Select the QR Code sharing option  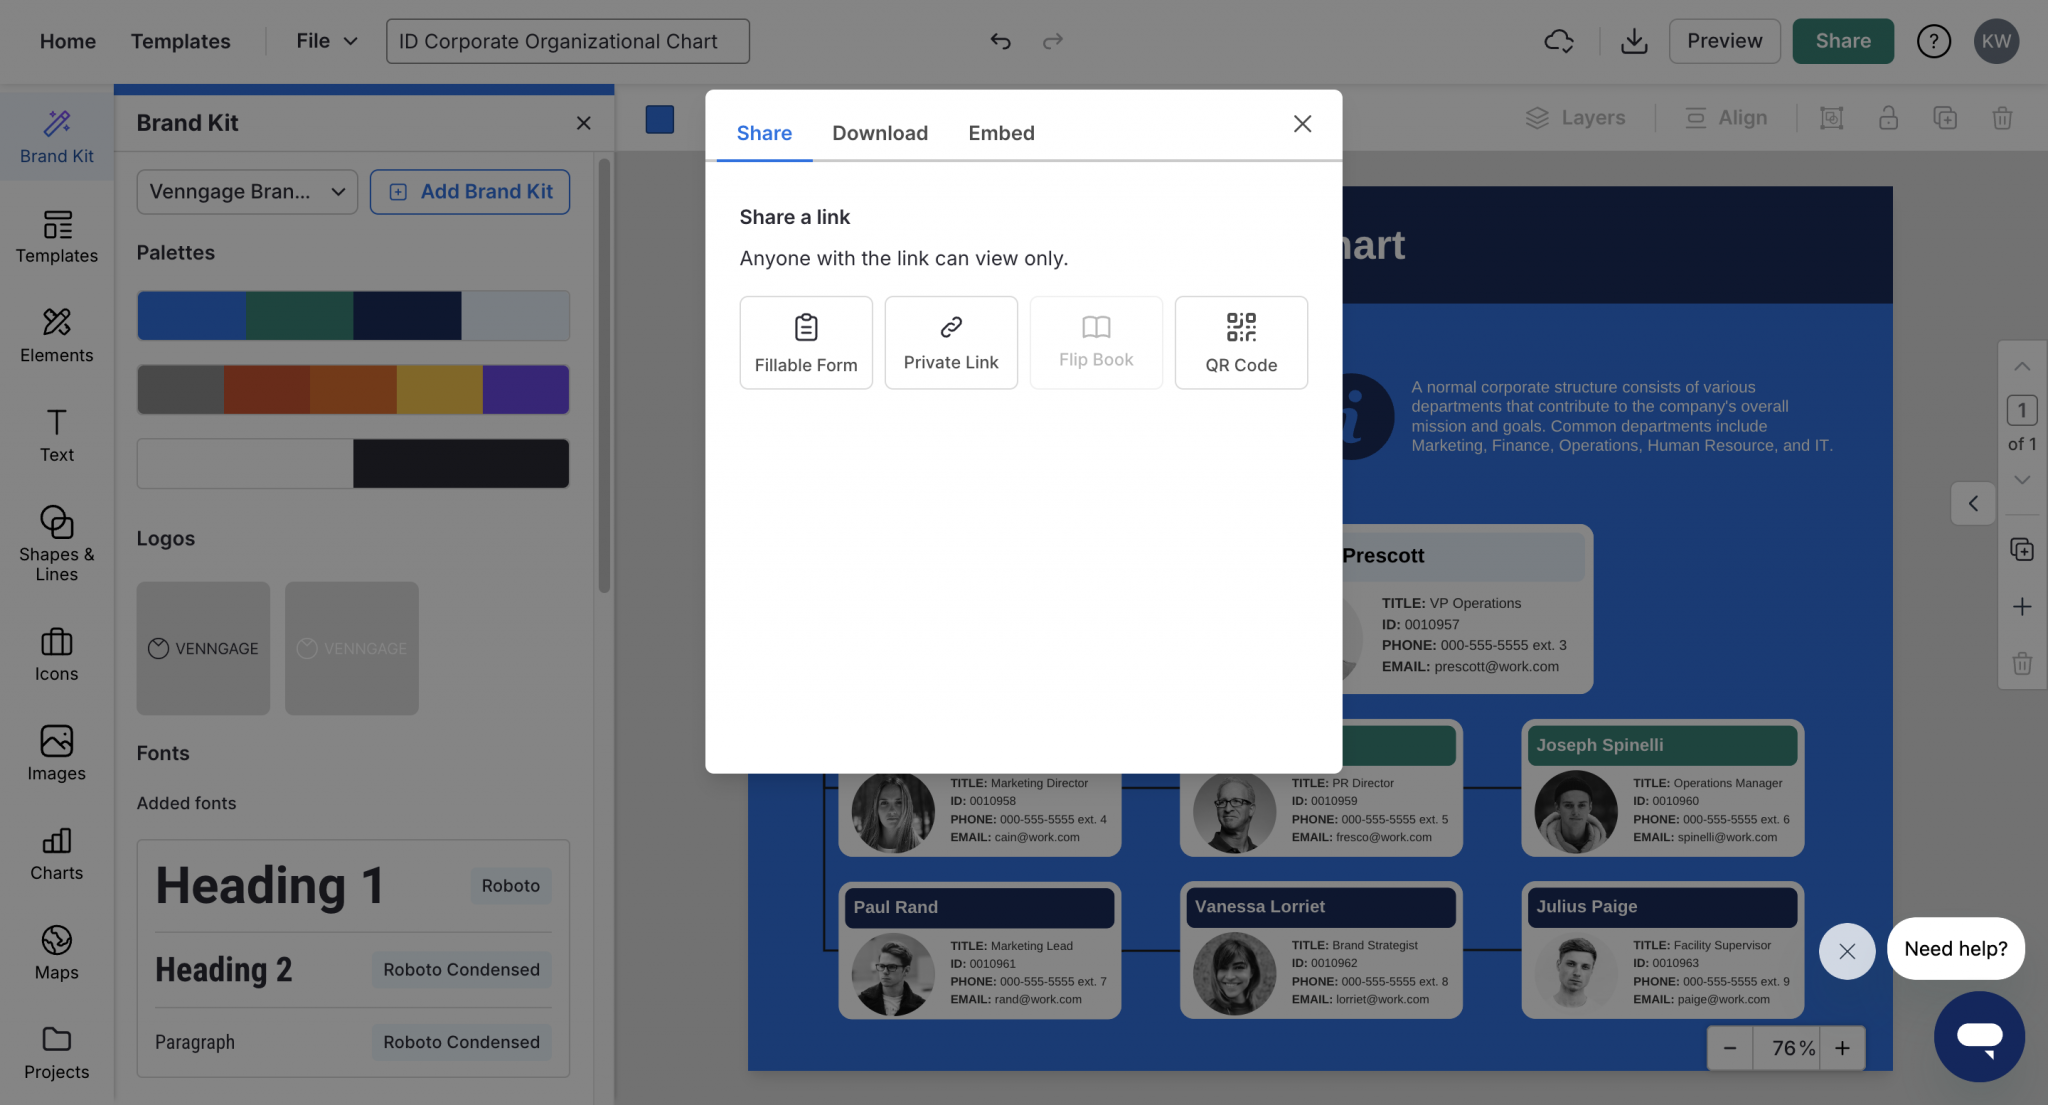coord(1241,342)
